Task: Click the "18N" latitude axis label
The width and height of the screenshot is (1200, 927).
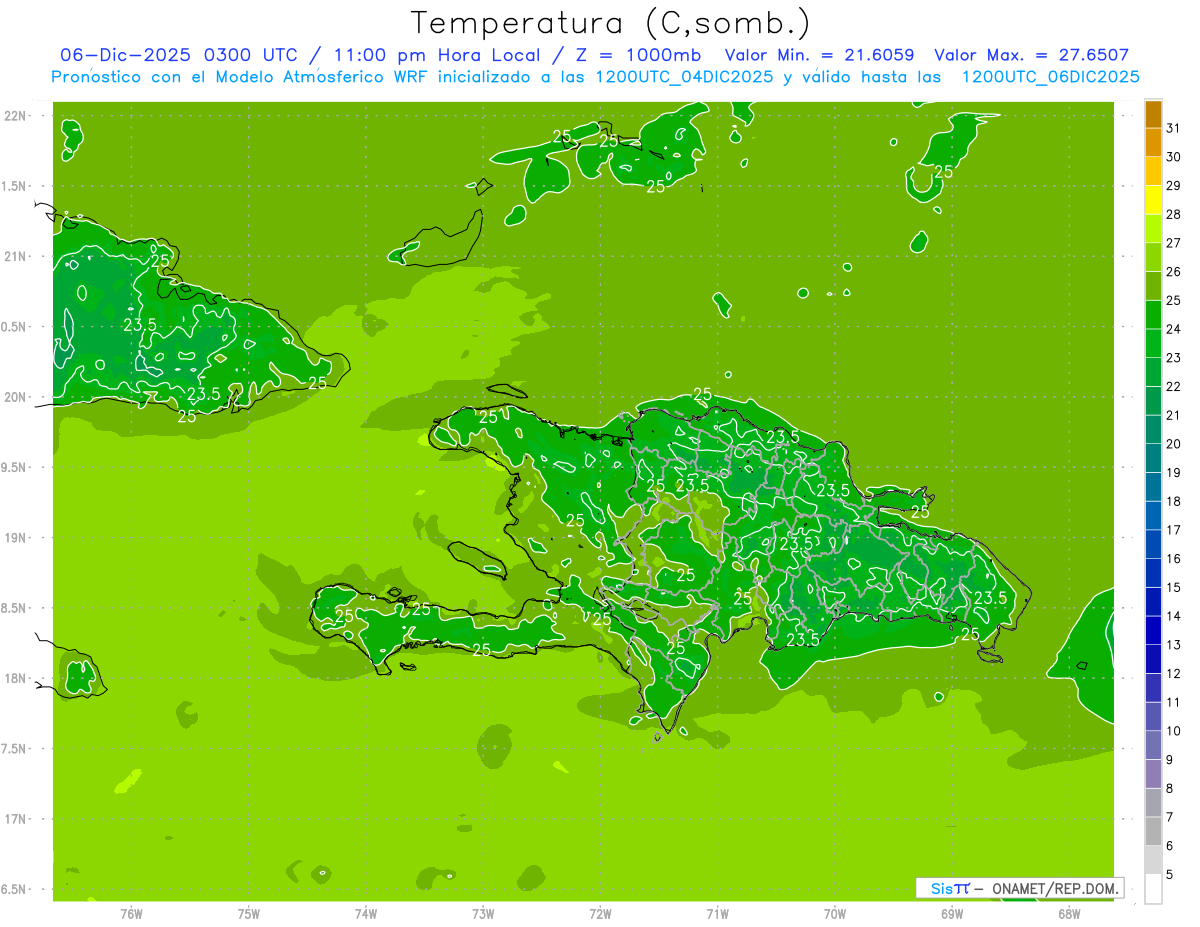Action: click(x=15, y=678)
